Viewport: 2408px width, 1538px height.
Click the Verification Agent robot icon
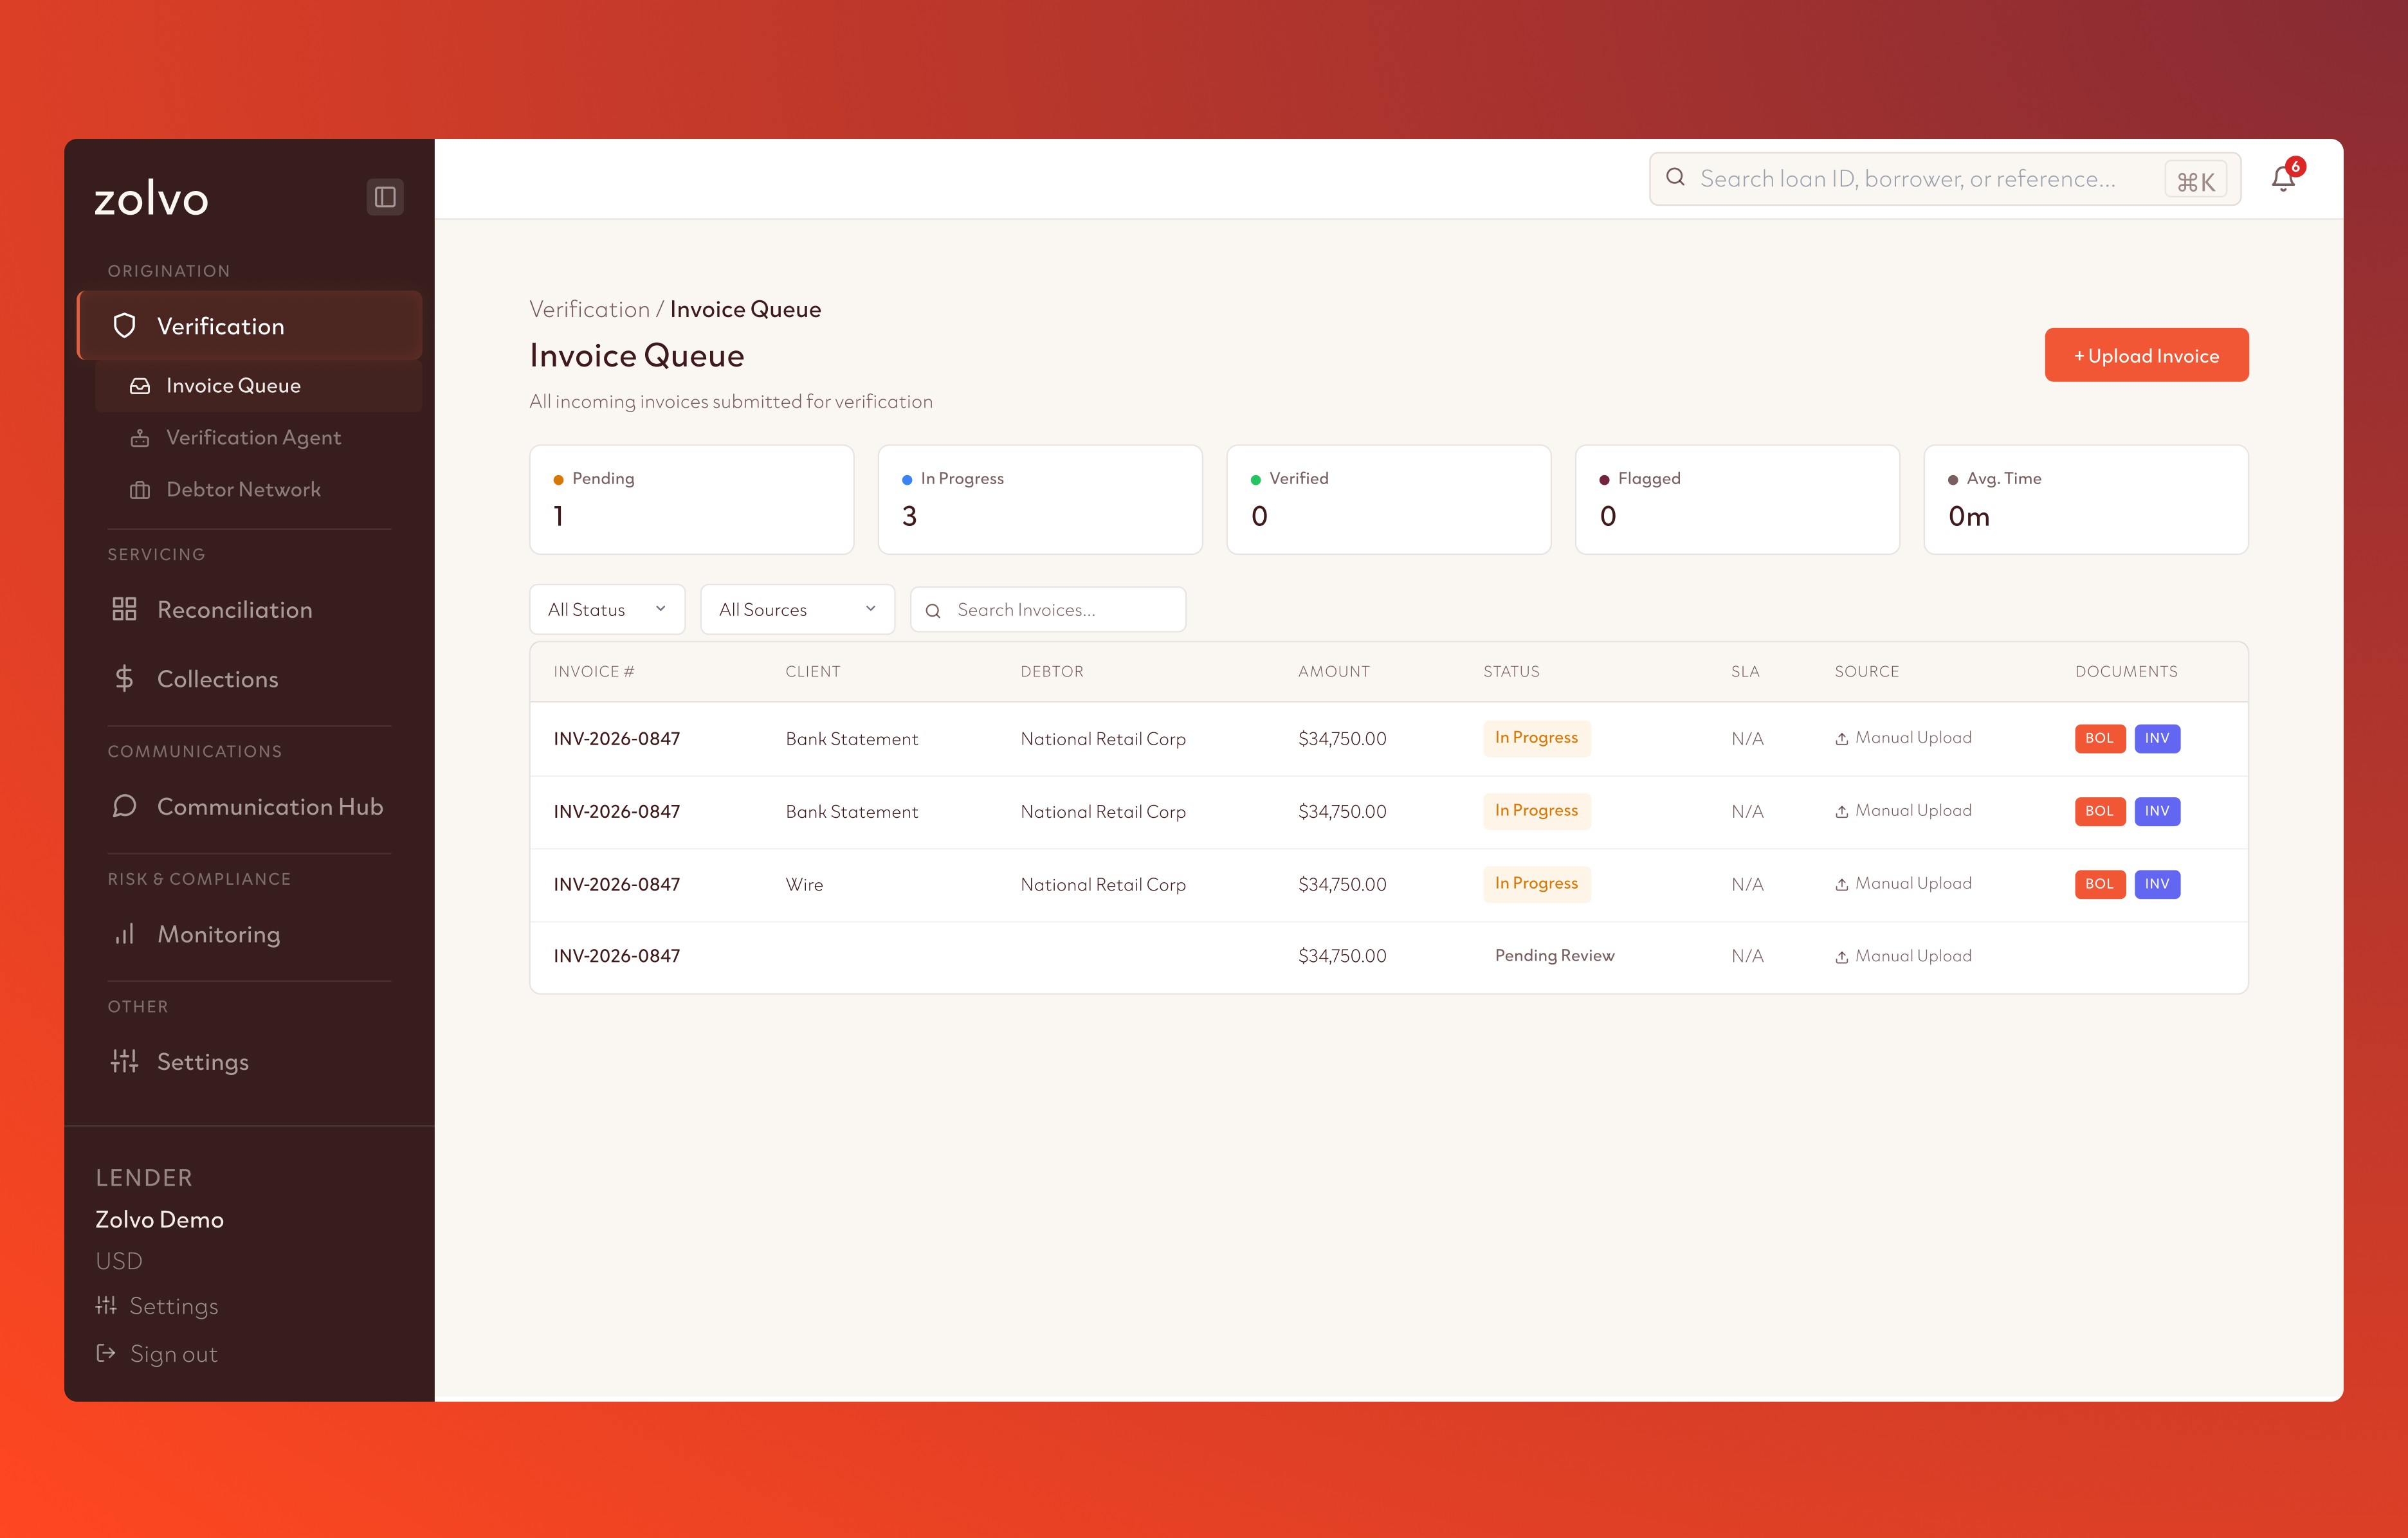140,438
